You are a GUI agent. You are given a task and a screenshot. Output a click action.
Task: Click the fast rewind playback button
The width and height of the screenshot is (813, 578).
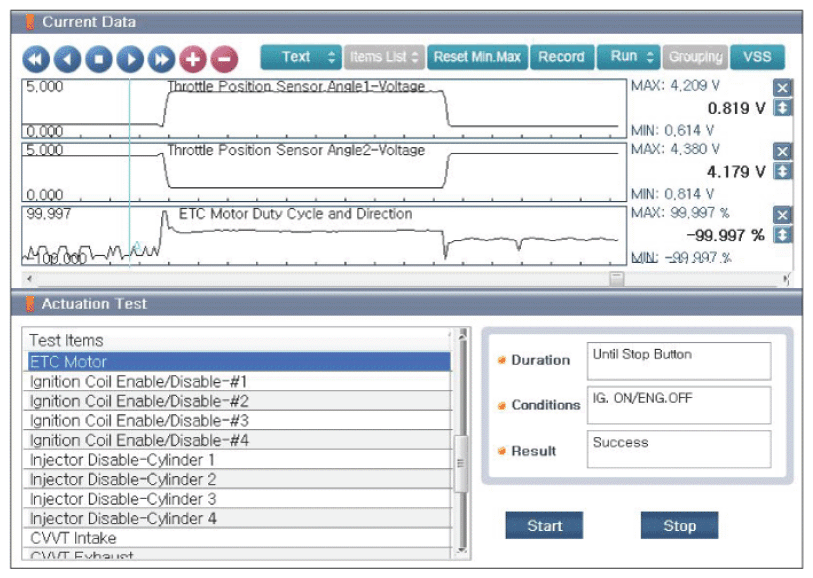(x=36, y=59)
